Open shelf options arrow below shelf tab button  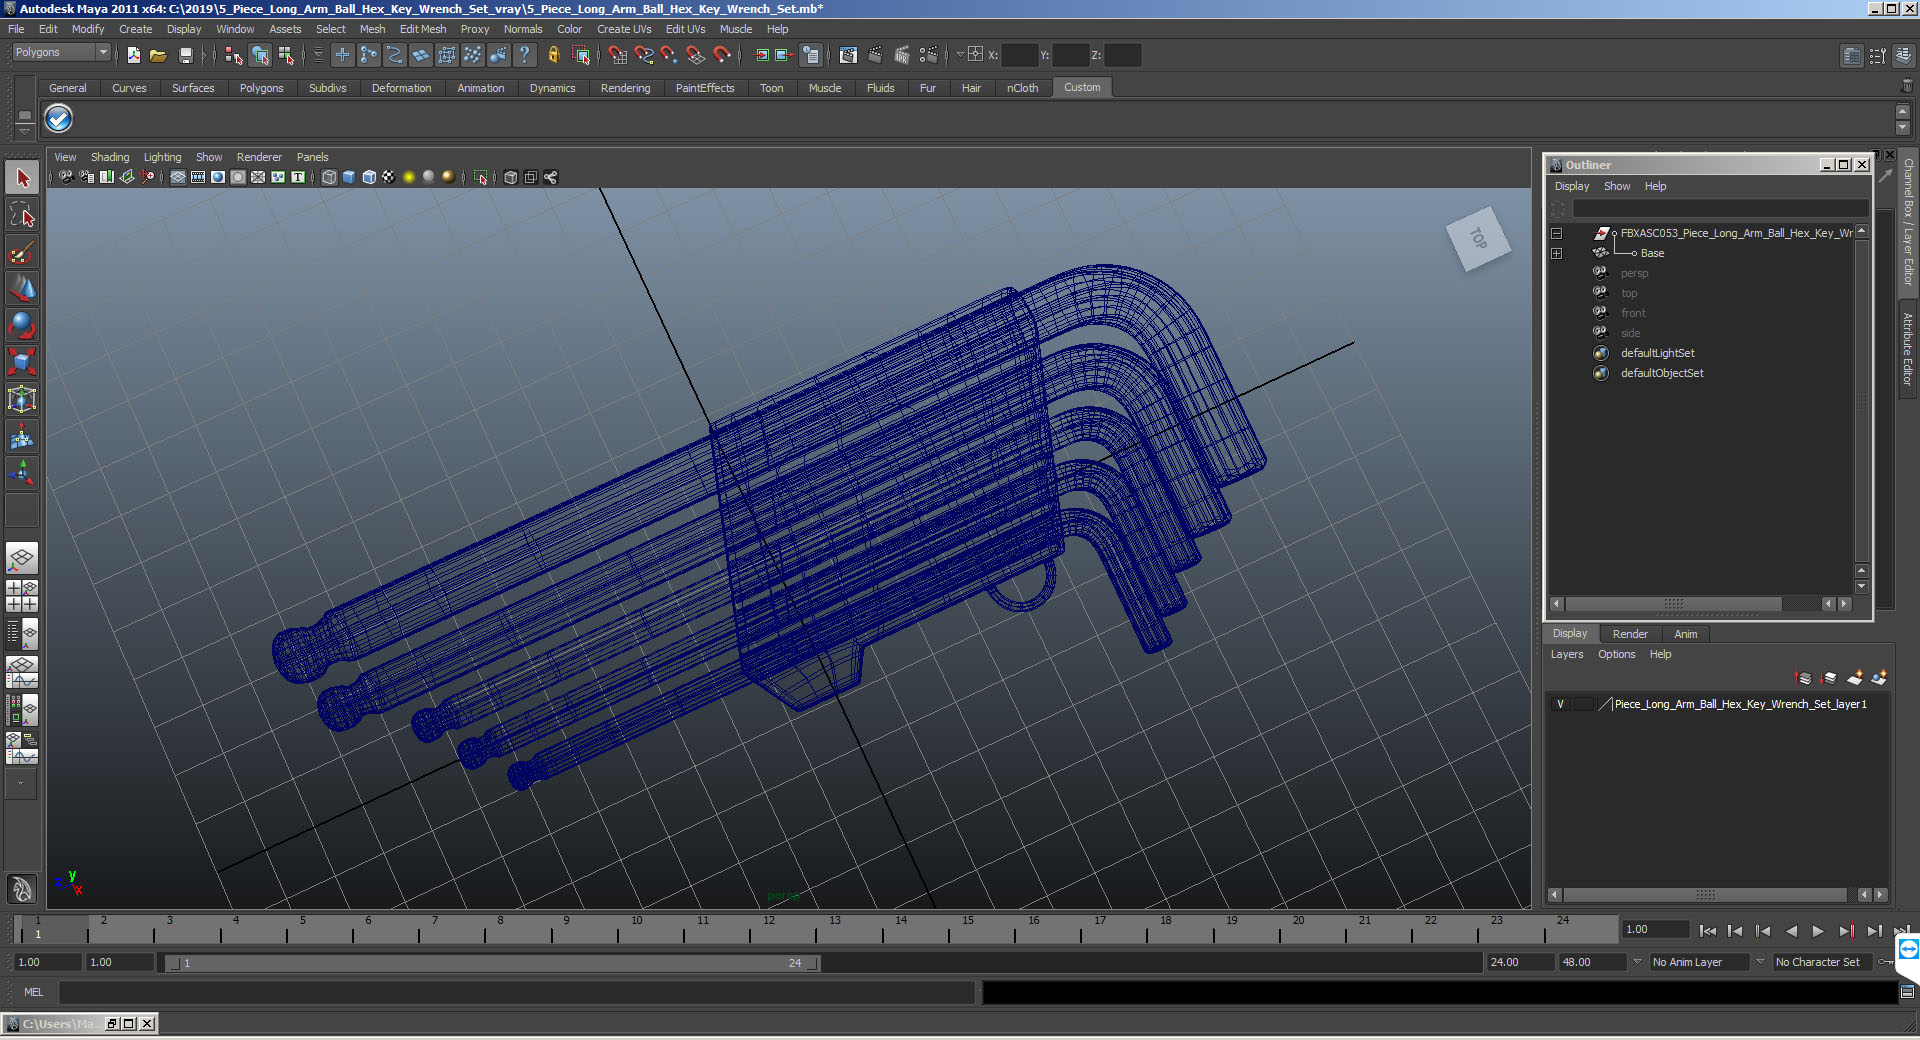coord(24,130)
